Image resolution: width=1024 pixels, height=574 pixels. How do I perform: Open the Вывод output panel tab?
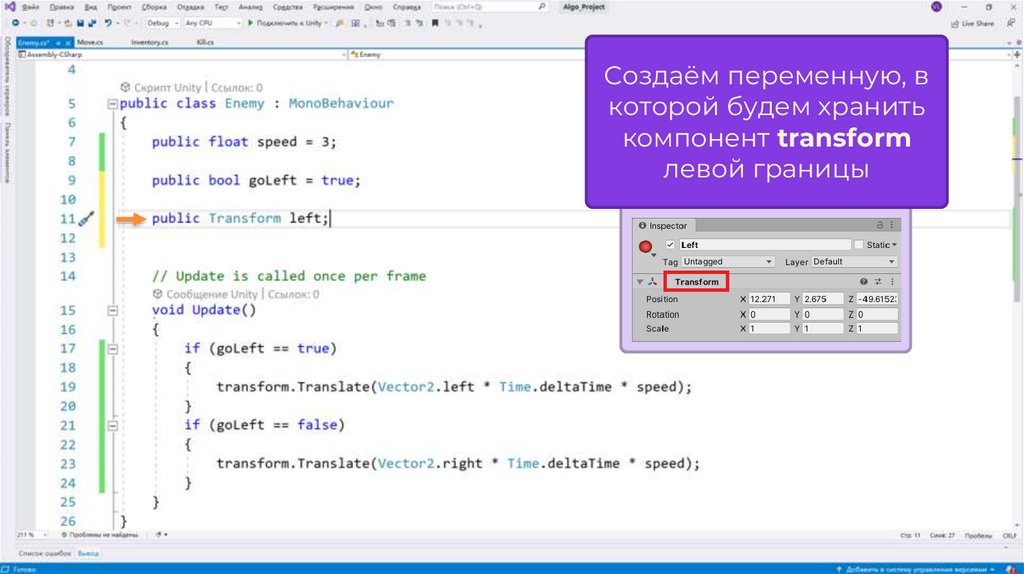pyautogui.click(x=88, y=554)
